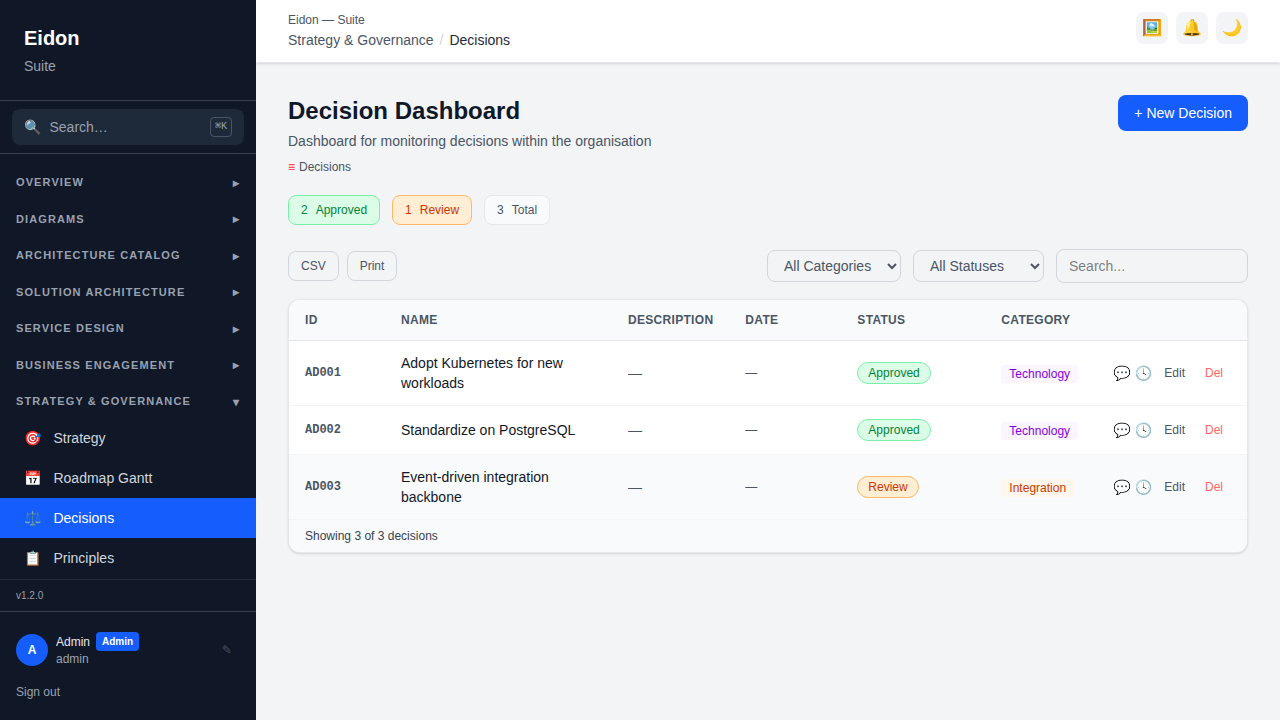The image size is (1280, 720).
Task: Click Strategy & Governance breadcrumb
Action: [x=360, y=40]
